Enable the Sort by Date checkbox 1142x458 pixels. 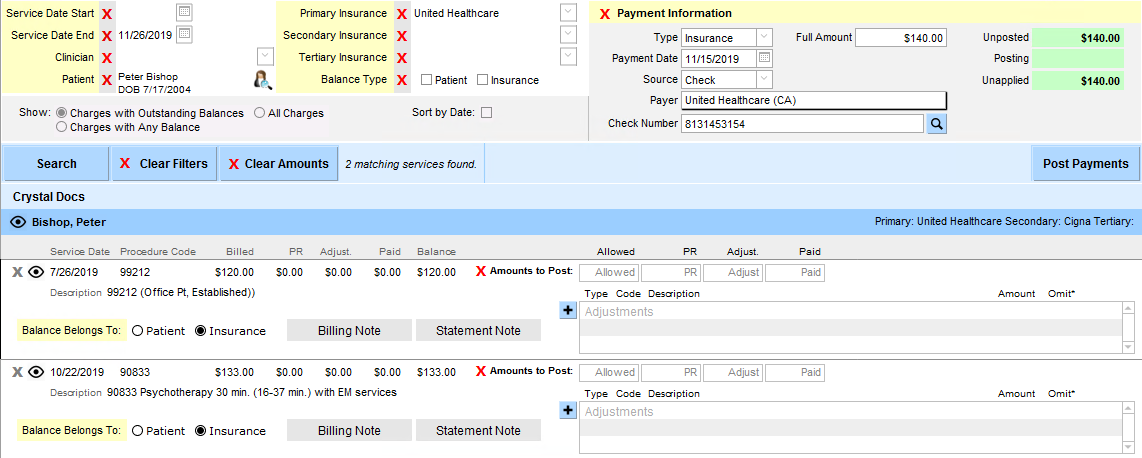(x=487, y=113)
